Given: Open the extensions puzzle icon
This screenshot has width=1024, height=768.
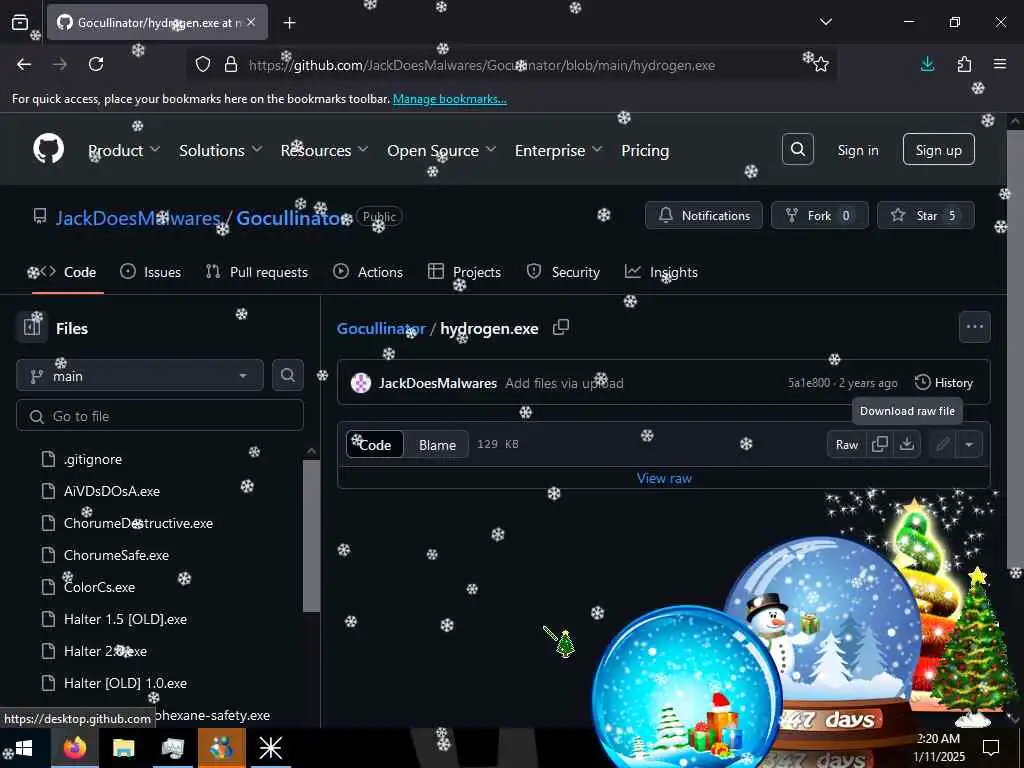Looking at the screenshot, I should point(964,64).
